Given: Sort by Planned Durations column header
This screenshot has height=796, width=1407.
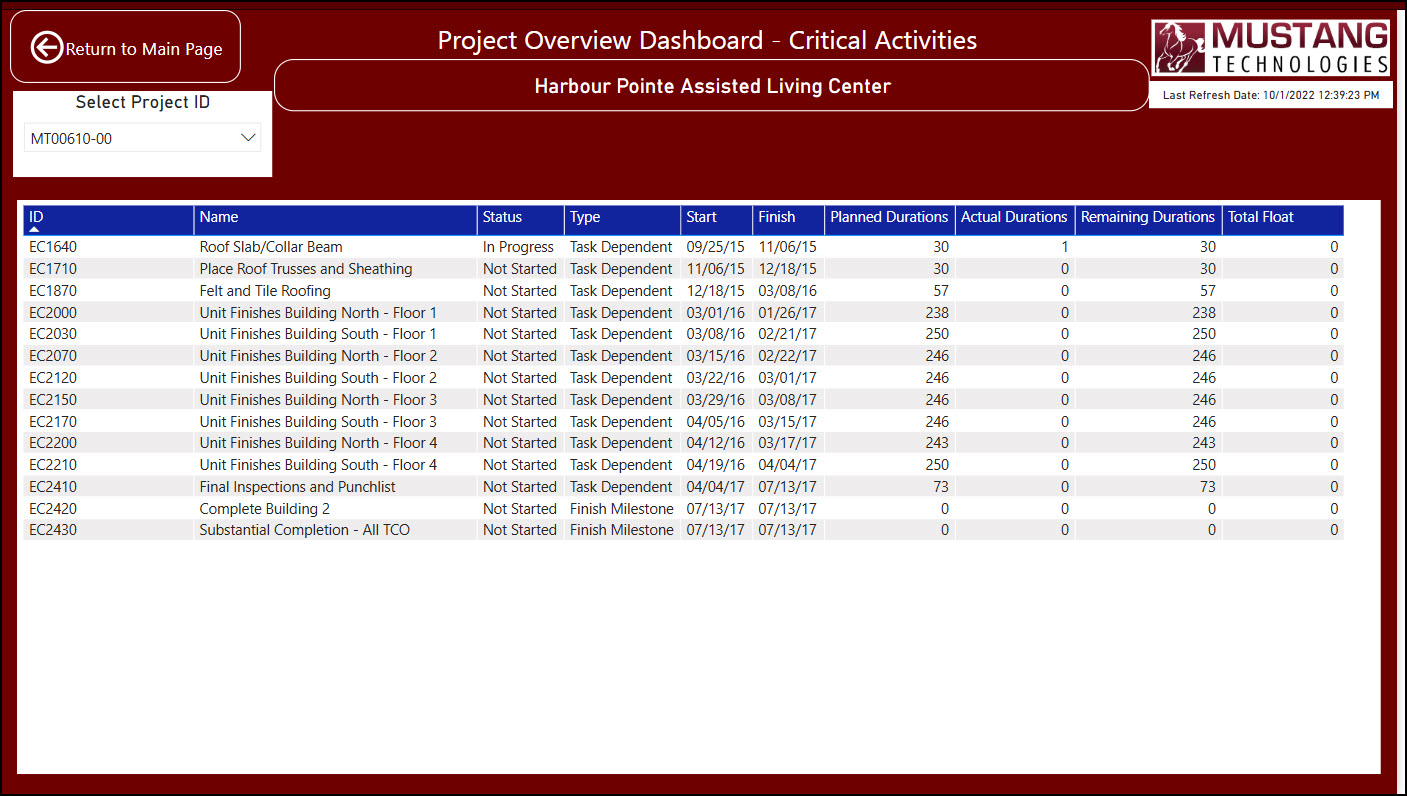Looking at the screenshot, I should [888, 217].
